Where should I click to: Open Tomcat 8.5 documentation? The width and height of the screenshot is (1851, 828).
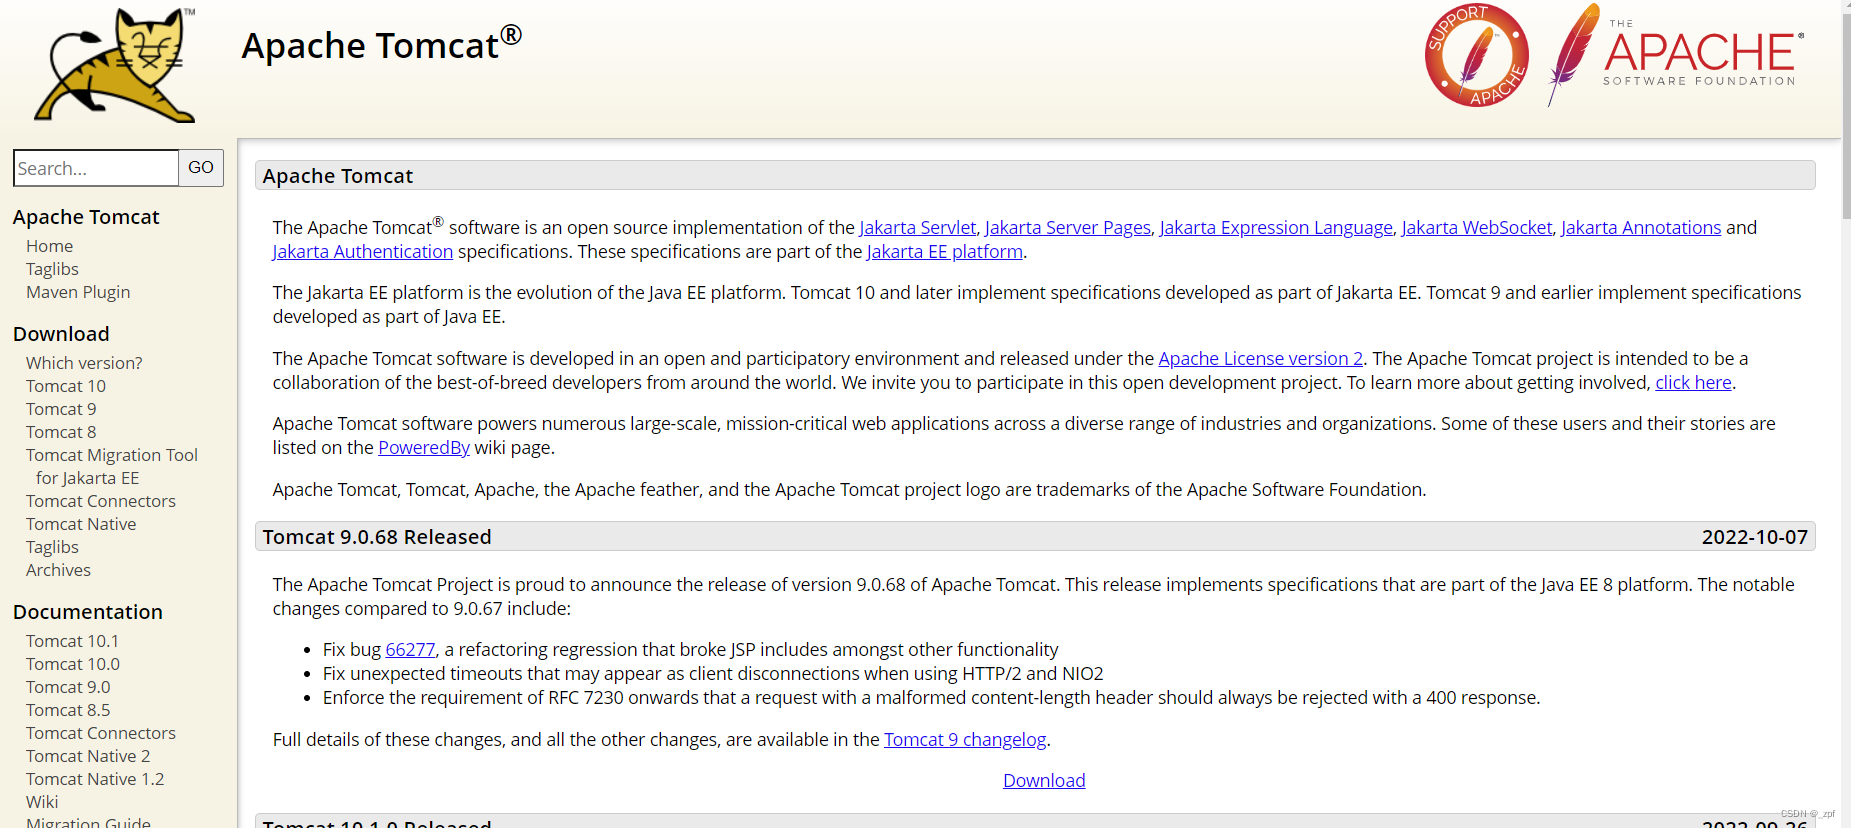point(68,710)
